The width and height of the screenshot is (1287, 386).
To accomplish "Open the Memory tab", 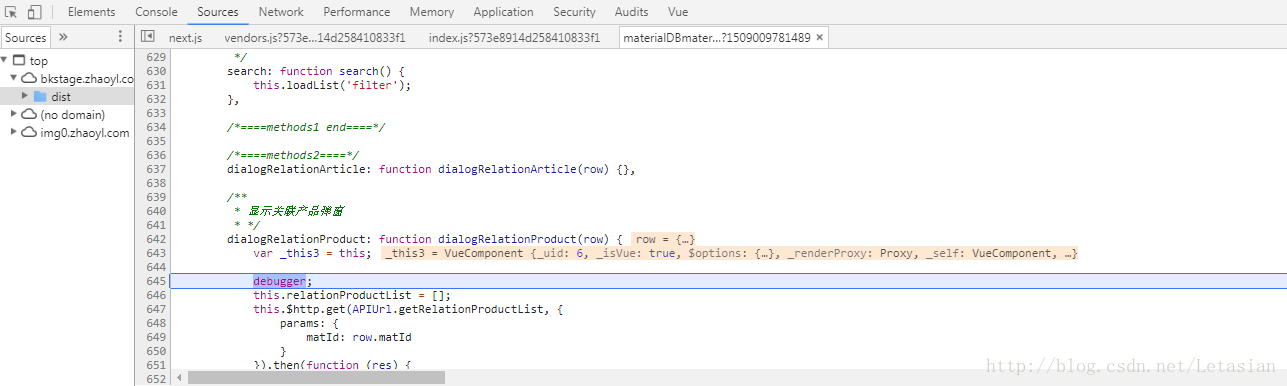I will (432, 12).
